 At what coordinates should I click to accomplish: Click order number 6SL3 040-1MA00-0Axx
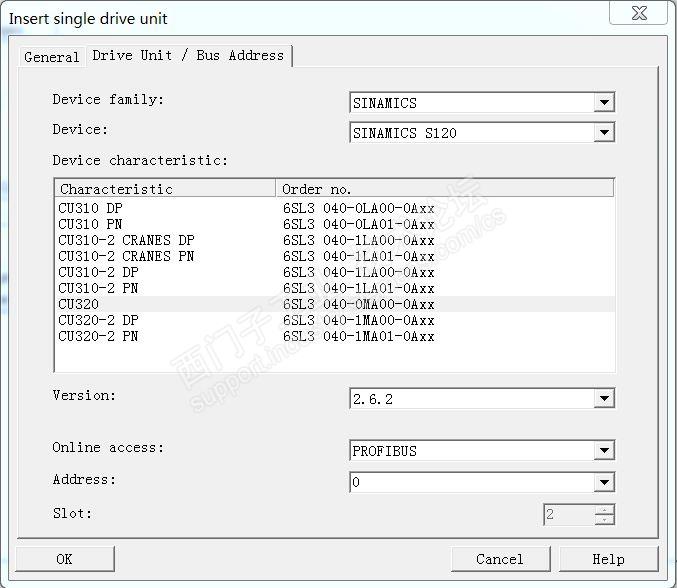point(358,320)
